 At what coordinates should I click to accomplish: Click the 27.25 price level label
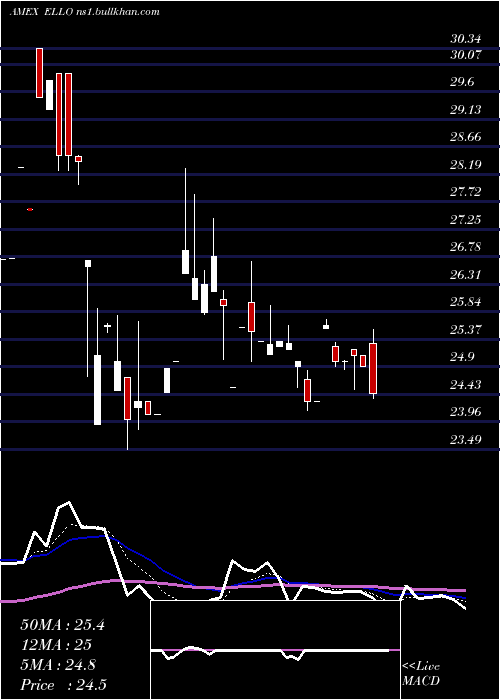pyautogui.click(x=466, y=220)
